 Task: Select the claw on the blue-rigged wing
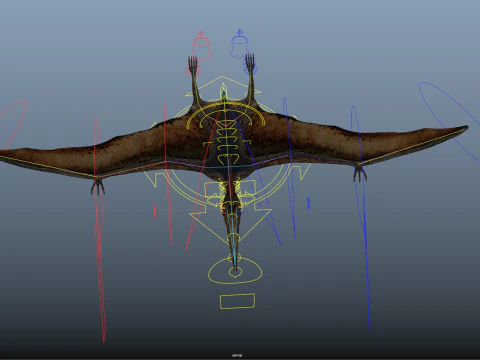click(x=360, y=173)
